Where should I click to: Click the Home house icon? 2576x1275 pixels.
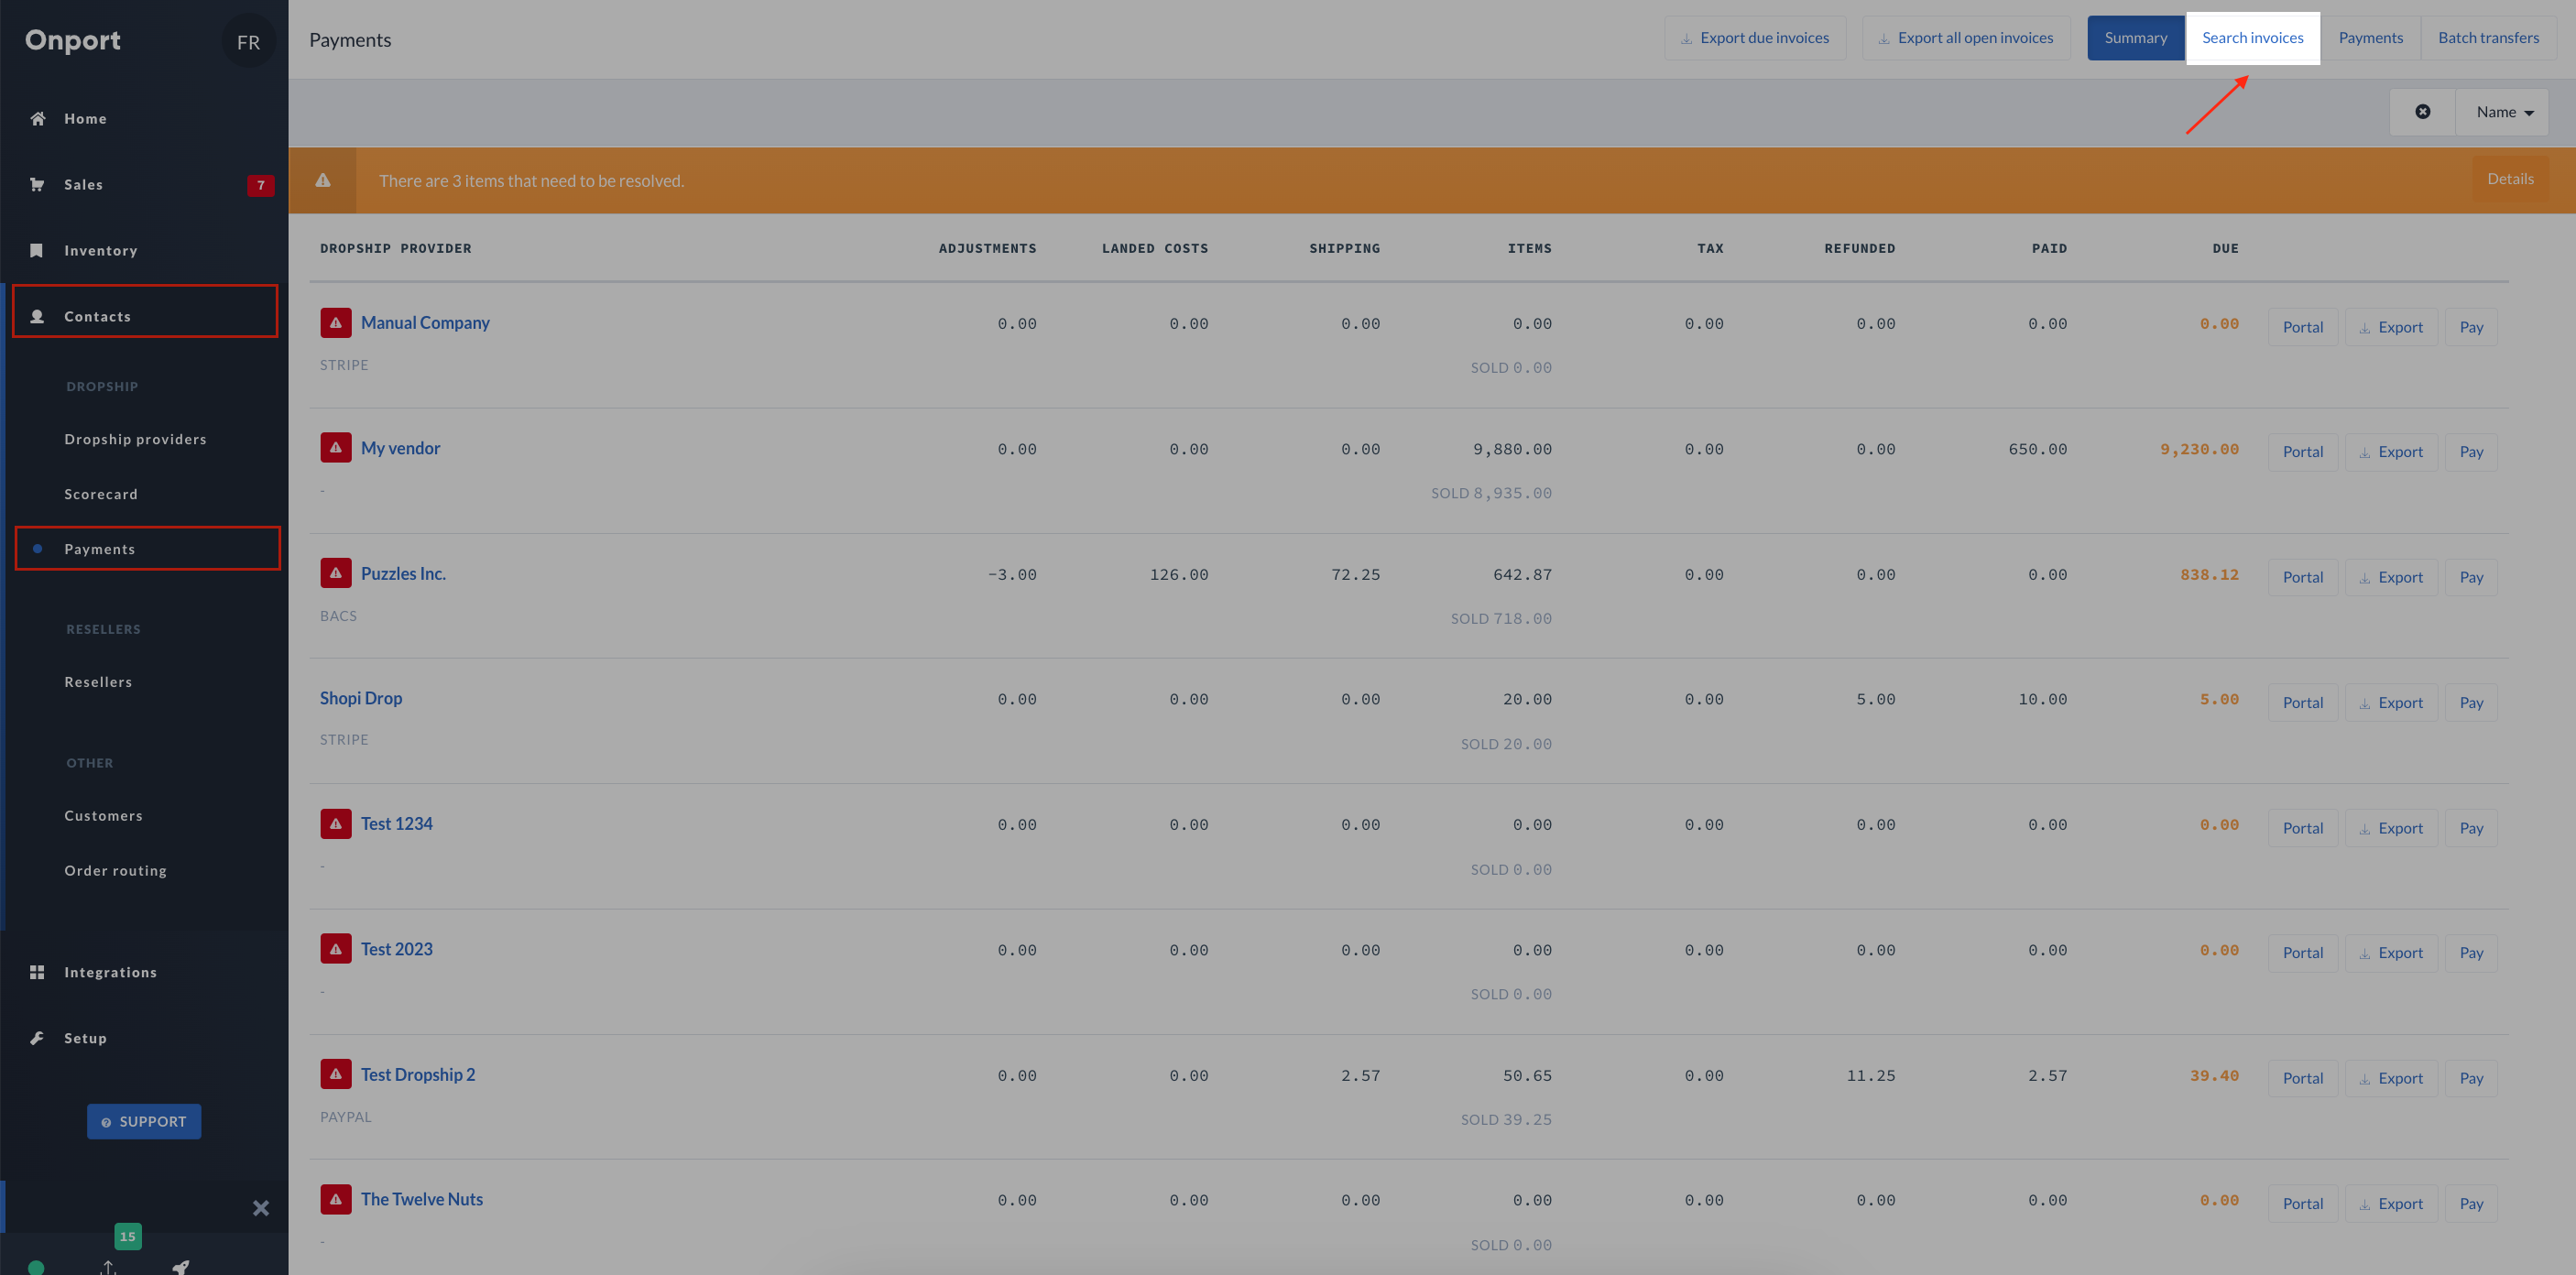click(37, 118)
